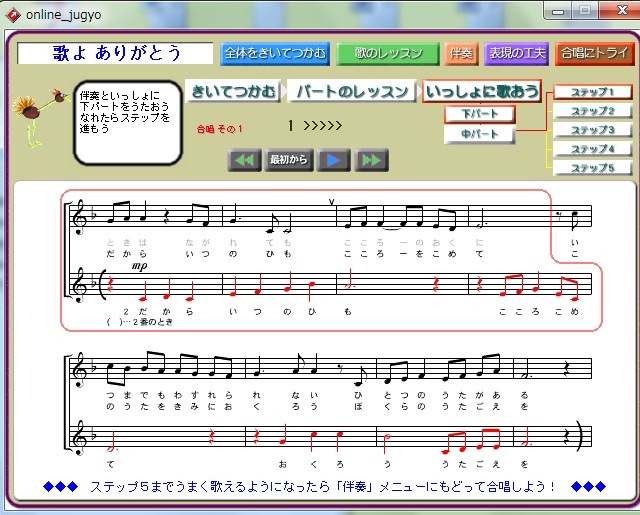
Task: Click the breath mark V above the top staff
Action: coord(331,202)
